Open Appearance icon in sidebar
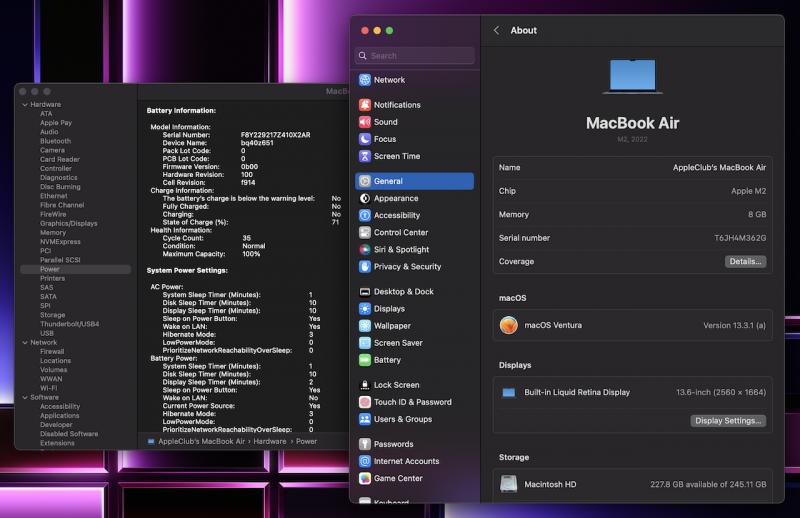This screenshot has height=518, width=800. click(365, 199)
